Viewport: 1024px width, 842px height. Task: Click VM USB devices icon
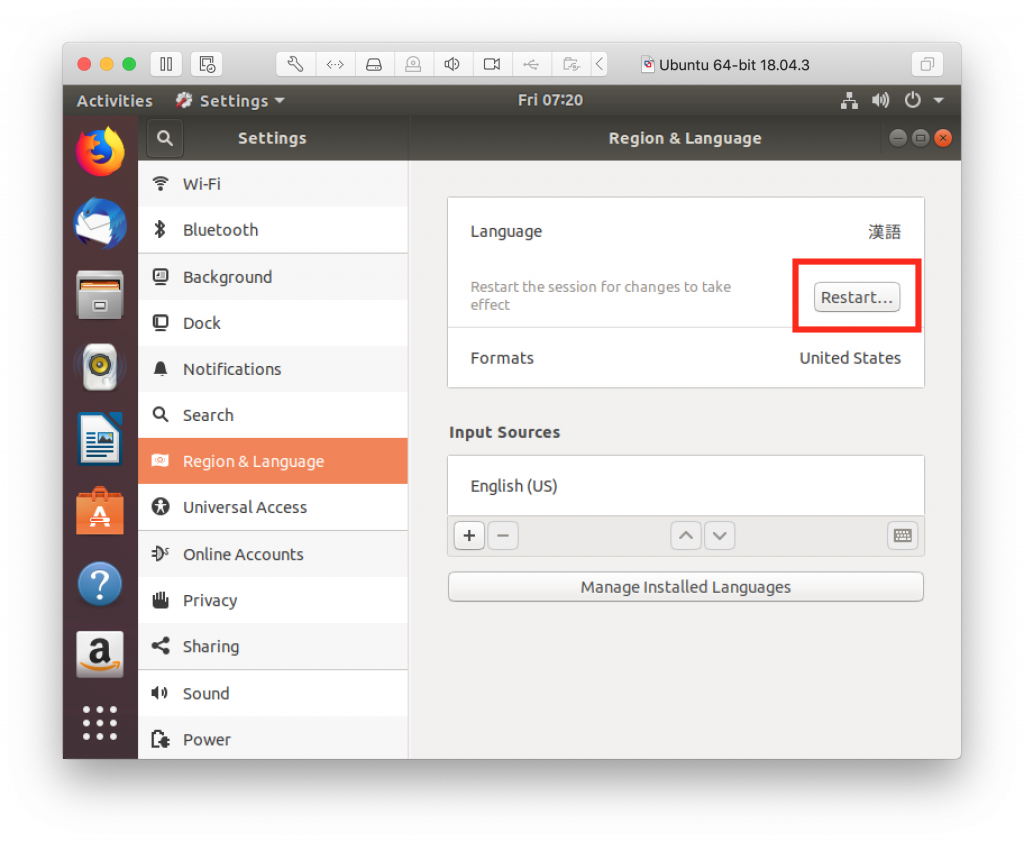(x=531, y=64)
